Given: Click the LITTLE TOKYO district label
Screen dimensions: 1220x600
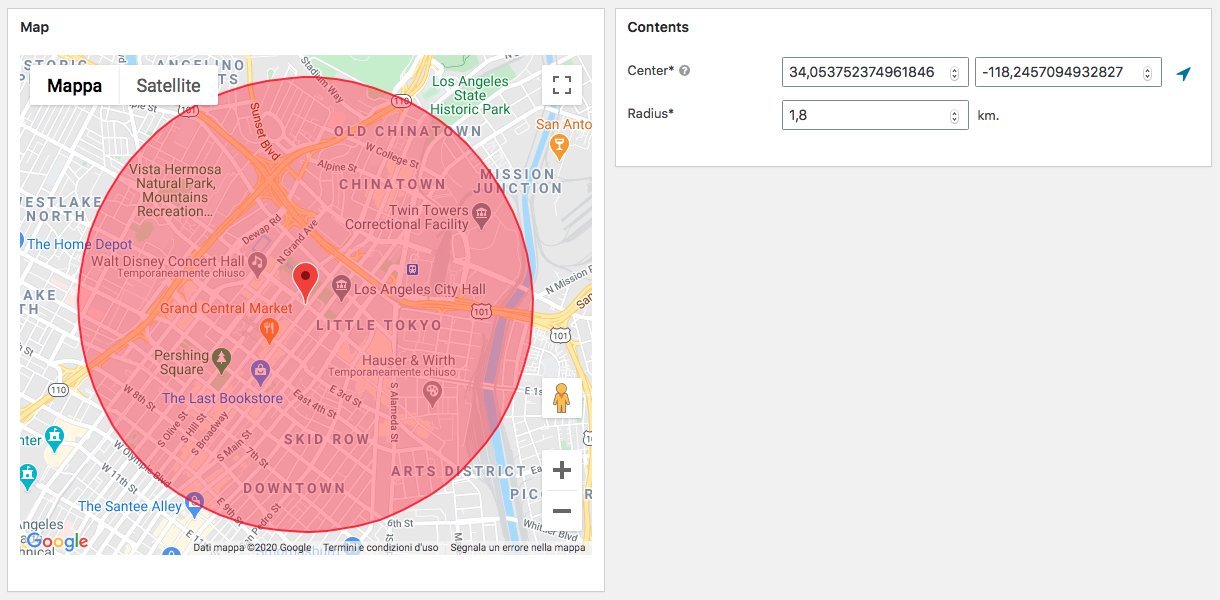Looking at the screenshot, I should (379, 325).
